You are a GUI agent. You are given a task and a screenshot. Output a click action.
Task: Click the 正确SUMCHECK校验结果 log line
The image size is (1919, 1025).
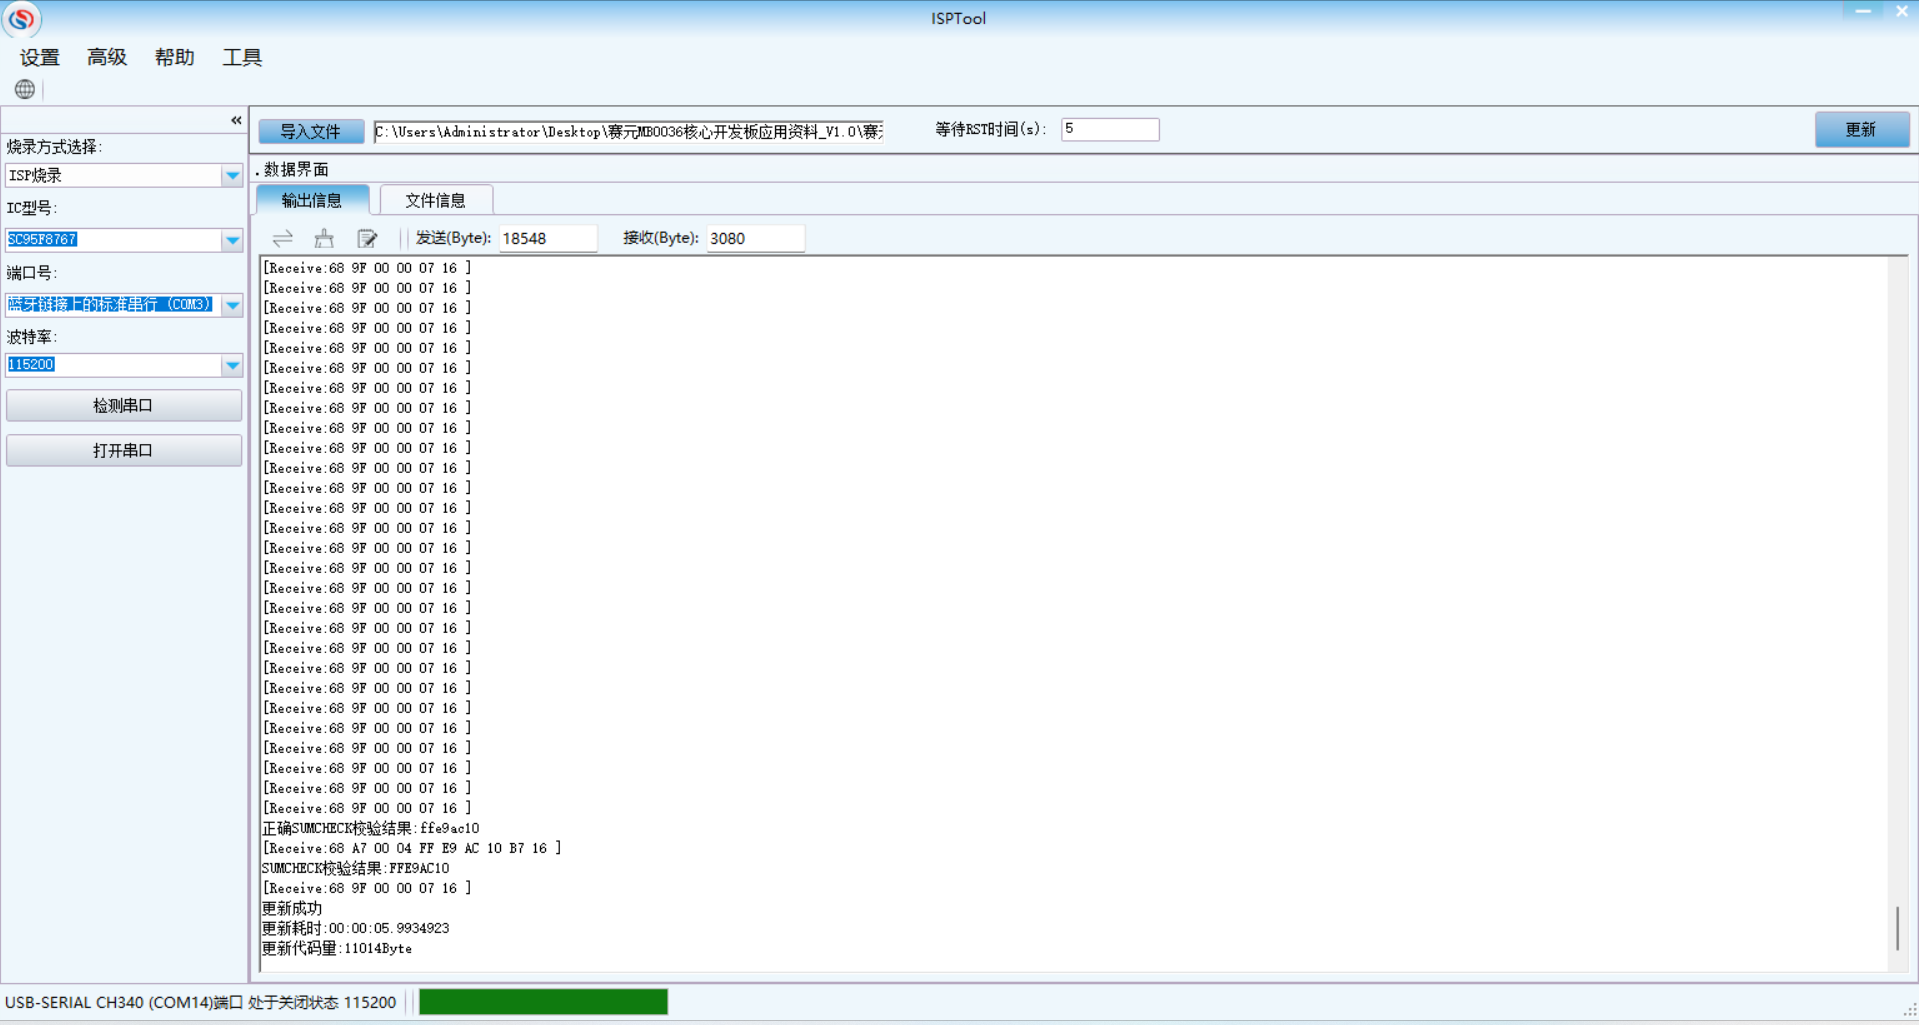[x=370, y=828]
